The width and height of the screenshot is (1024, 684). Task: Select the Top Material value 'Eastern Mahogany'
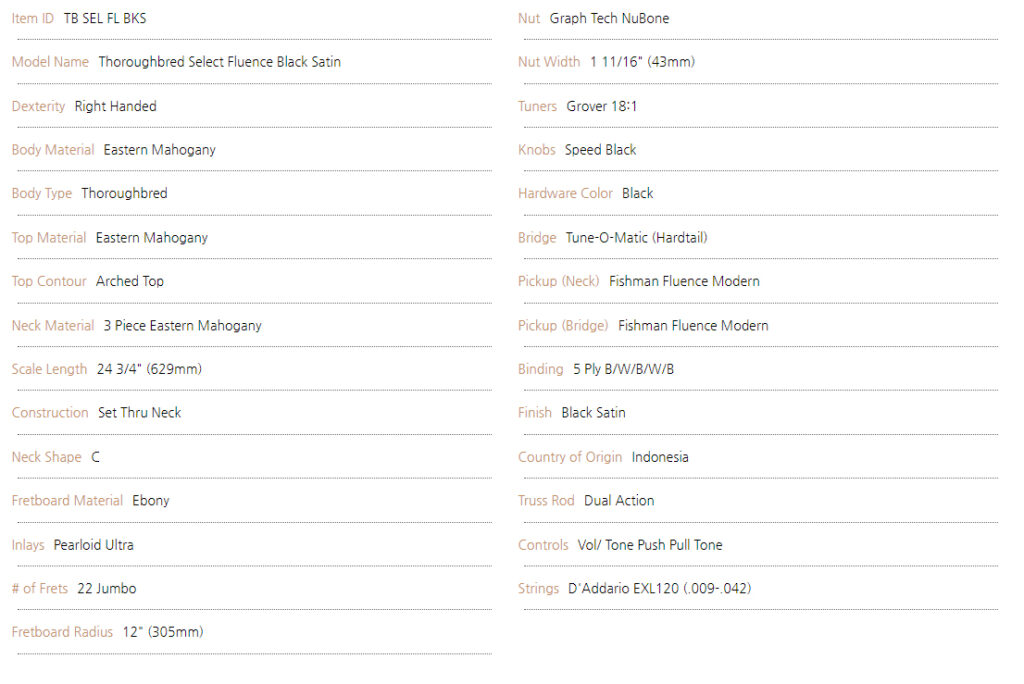(152, 238)
